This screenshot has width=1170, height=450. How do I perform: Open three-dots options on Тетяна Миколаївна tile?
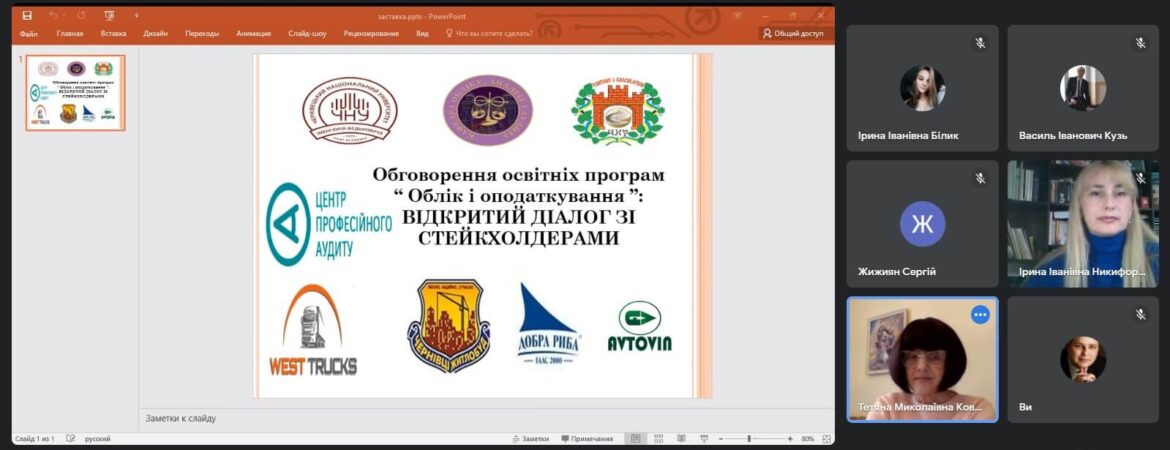point(980,316)
